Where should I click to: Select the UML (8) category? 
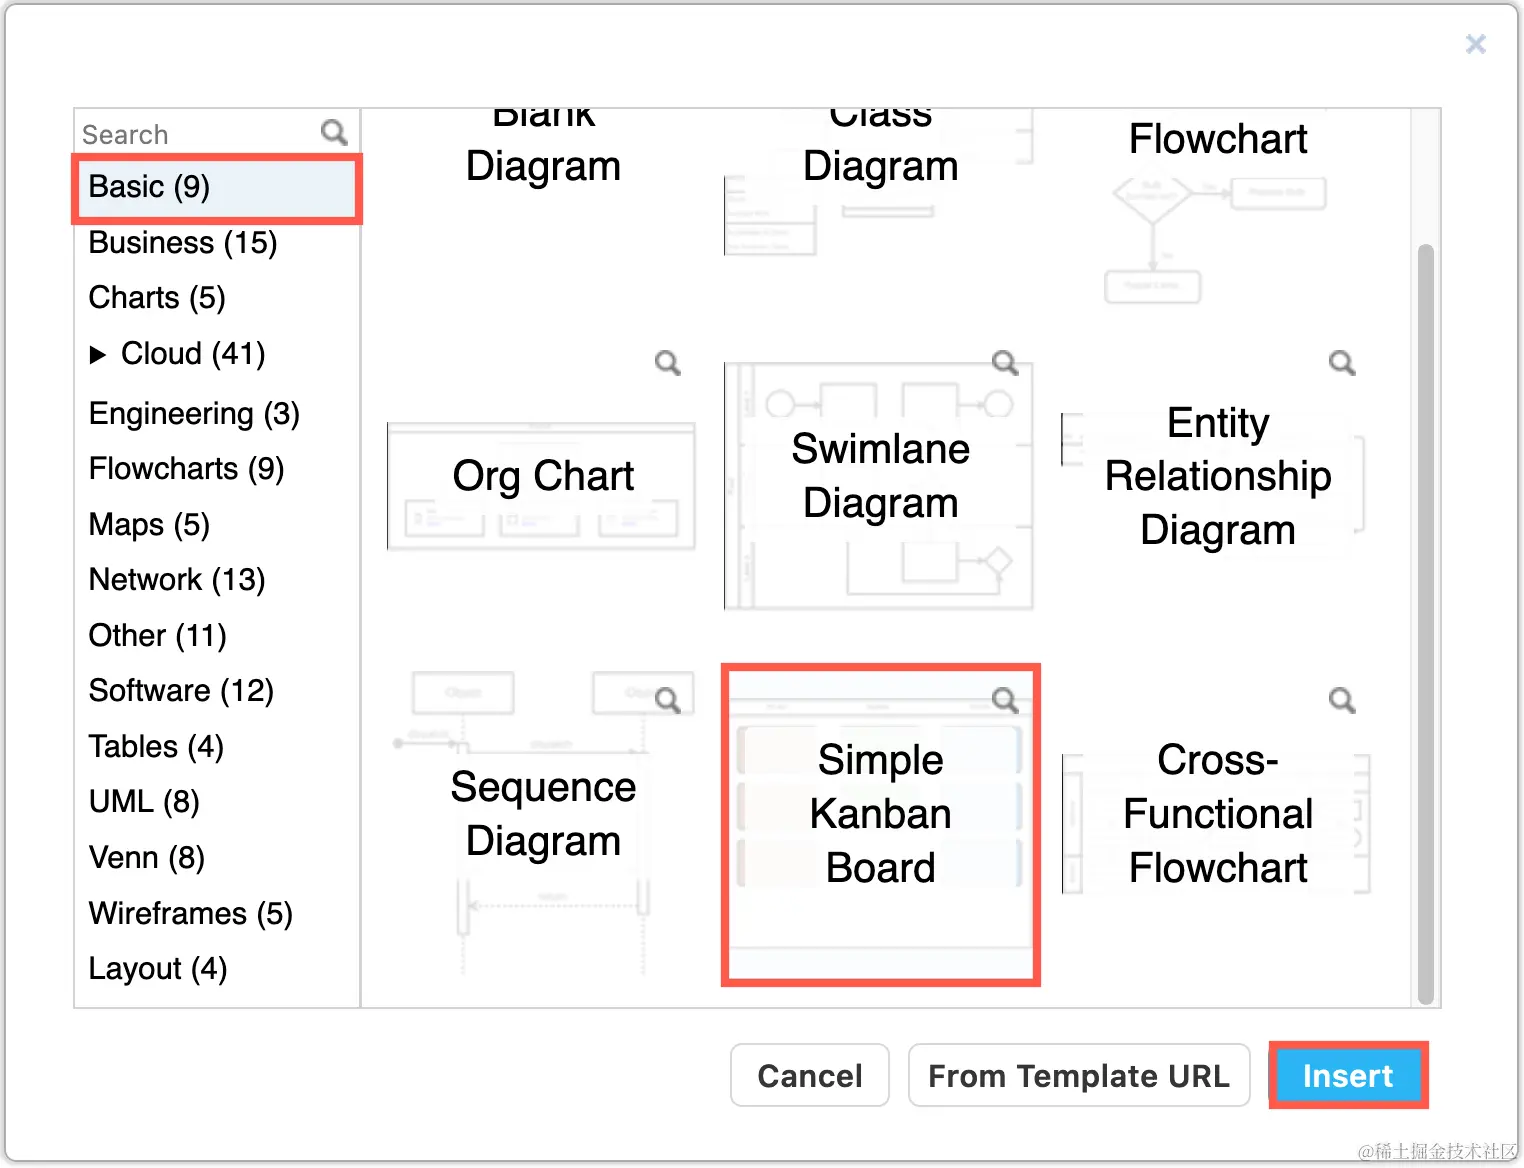coord(144,802)
